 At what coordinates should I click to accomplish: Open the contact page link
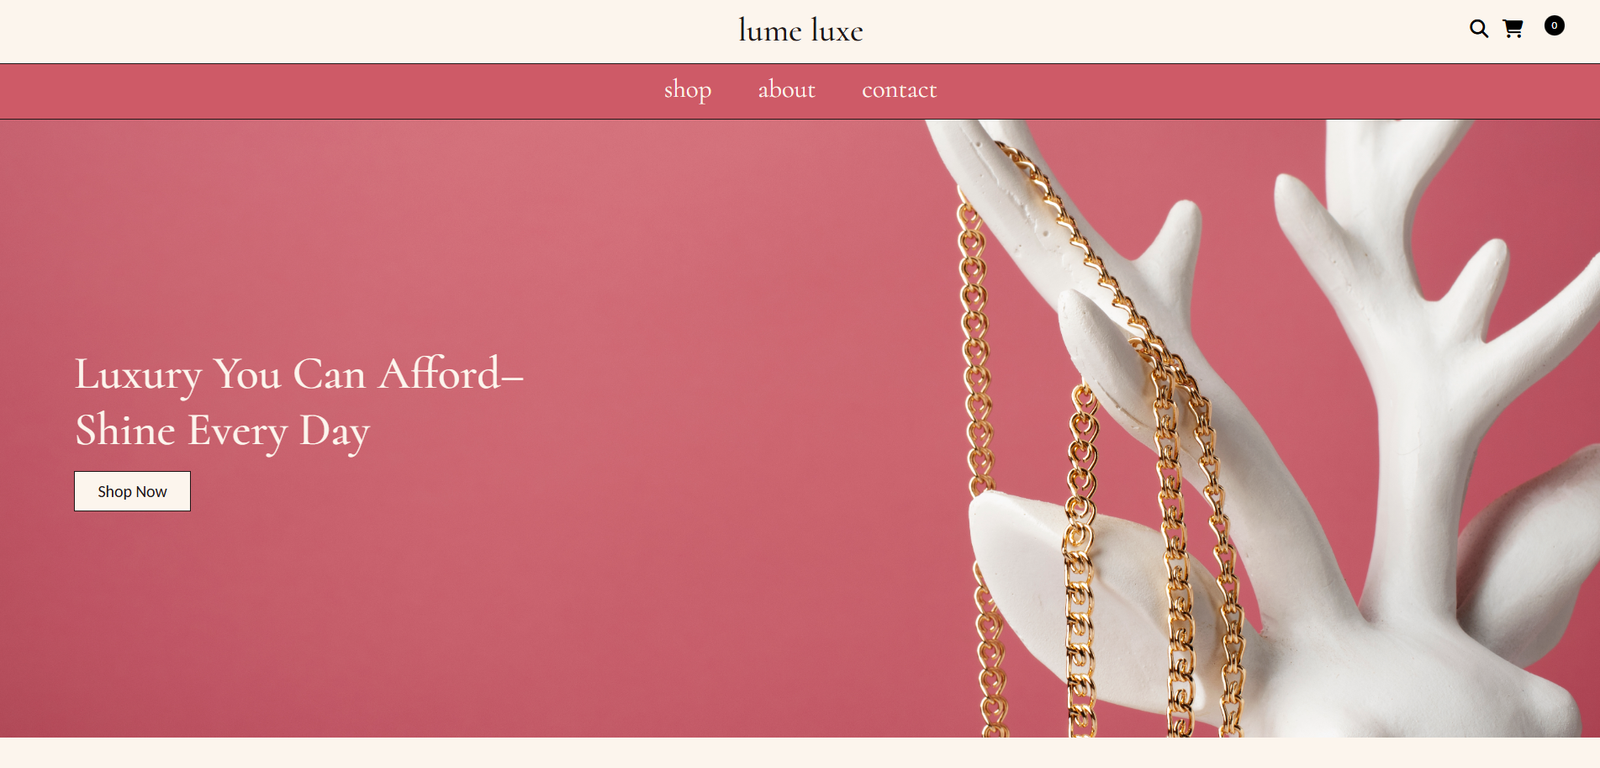(899, 90)
